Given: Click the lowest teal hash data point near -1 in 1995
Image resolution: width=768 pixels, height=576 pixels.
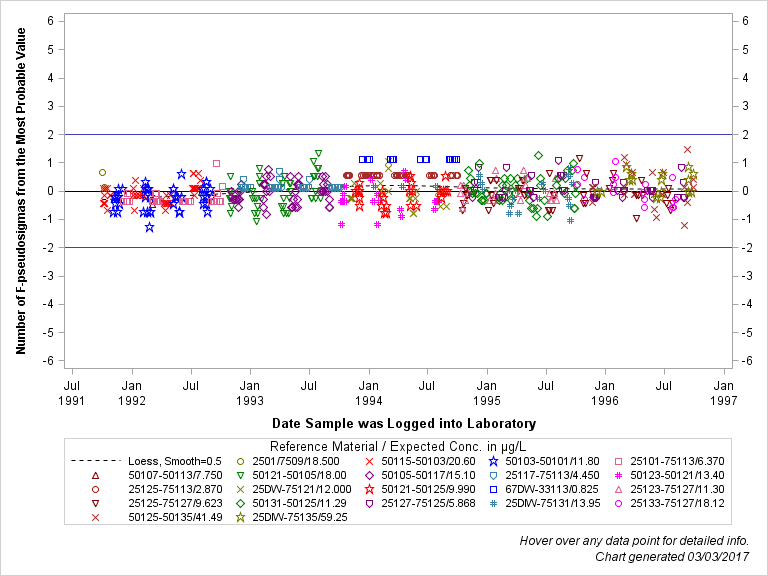Looking at the screenshot, I should tap(570, 221).
